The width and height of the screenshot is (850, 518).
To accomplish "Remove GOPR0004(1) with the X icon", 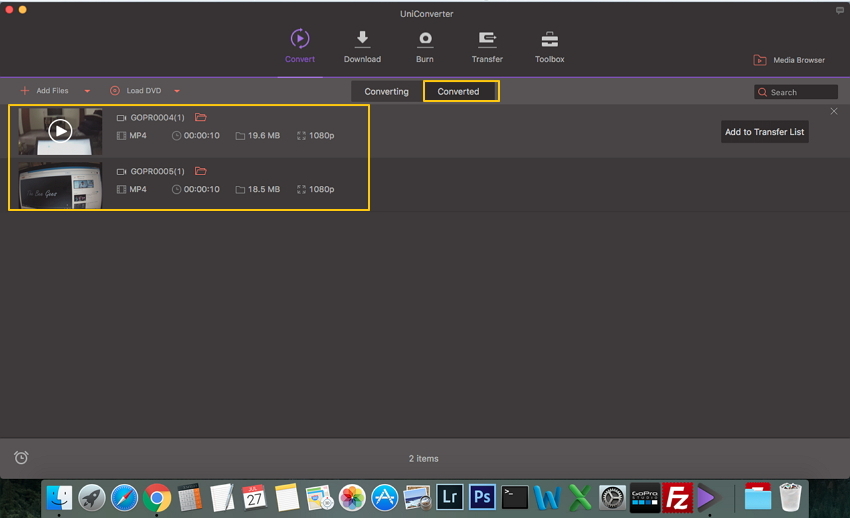I will tap(834, 111).
